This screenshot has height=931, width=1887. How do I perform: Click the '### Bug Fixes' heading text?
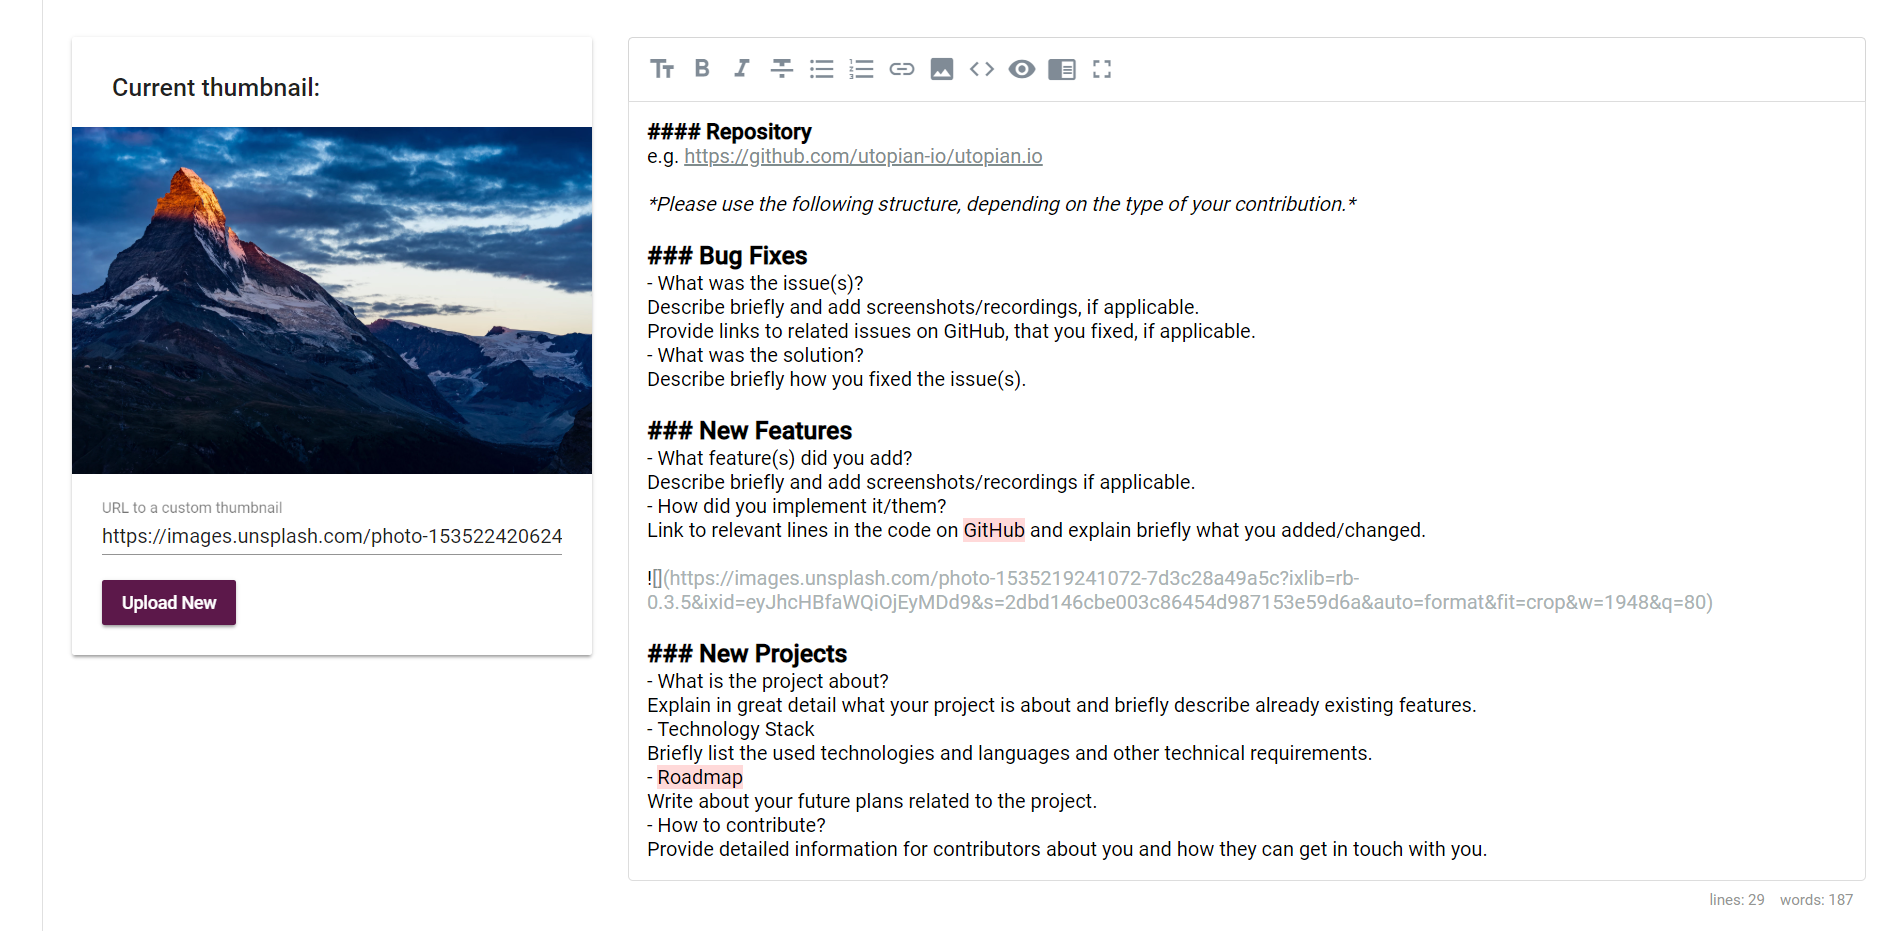727,256
